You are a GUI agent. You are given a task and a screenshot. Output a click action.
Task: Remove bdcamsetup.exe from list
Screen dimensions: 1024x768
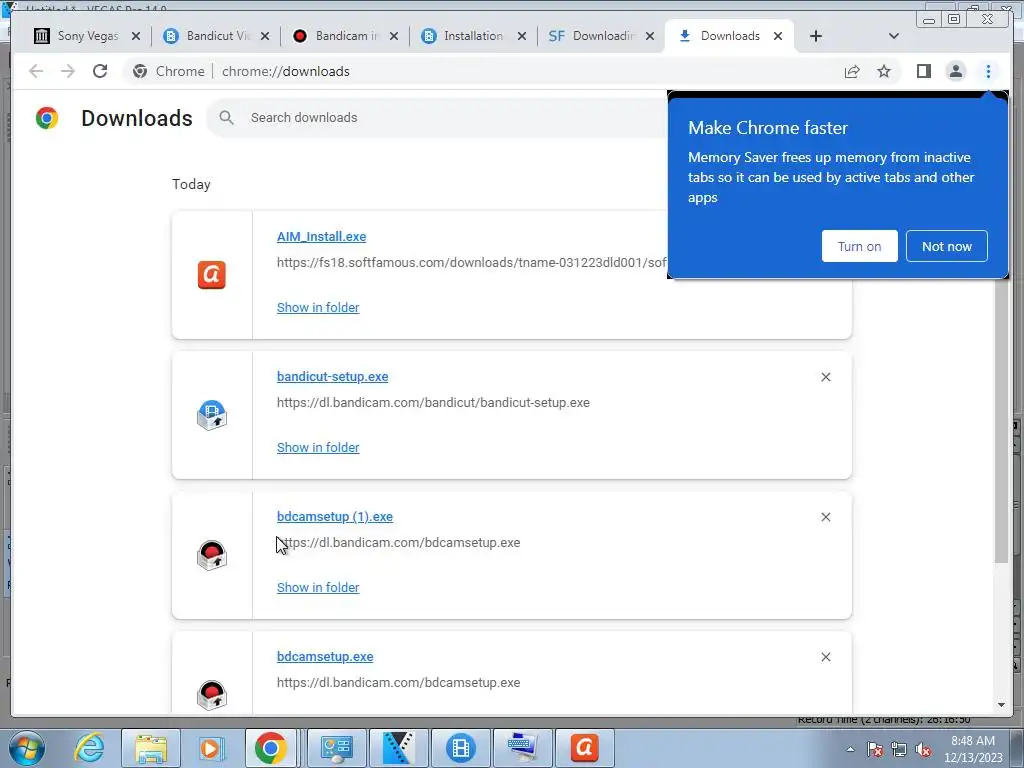click(x=825, y=656)
